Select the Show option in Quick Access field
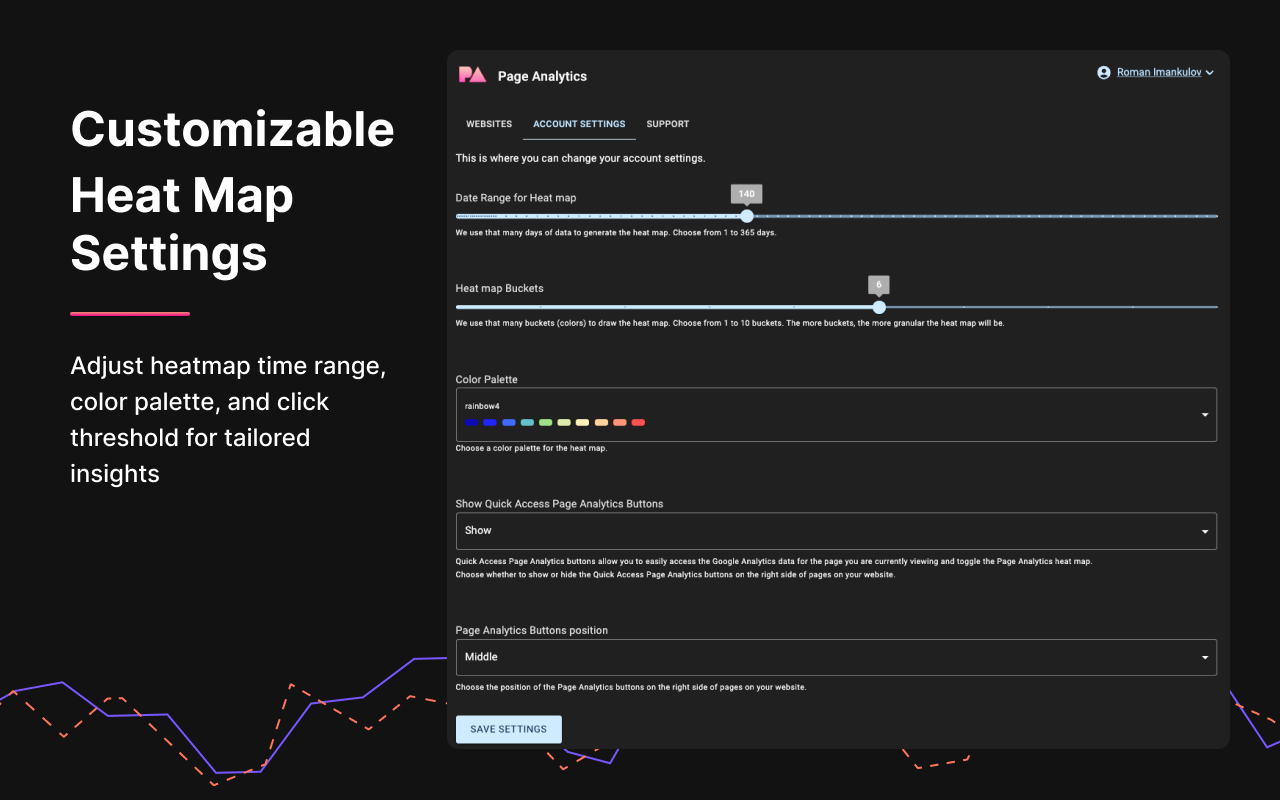 [x=478, y=531]
